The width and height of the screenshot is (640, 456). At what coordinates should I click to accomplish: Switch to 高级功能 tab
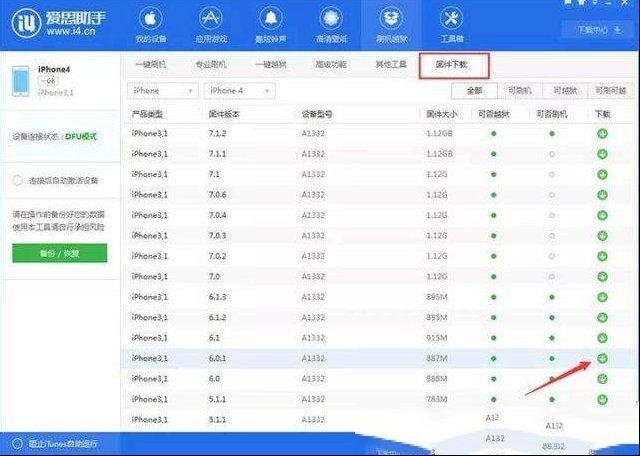(x=331, y=65)
